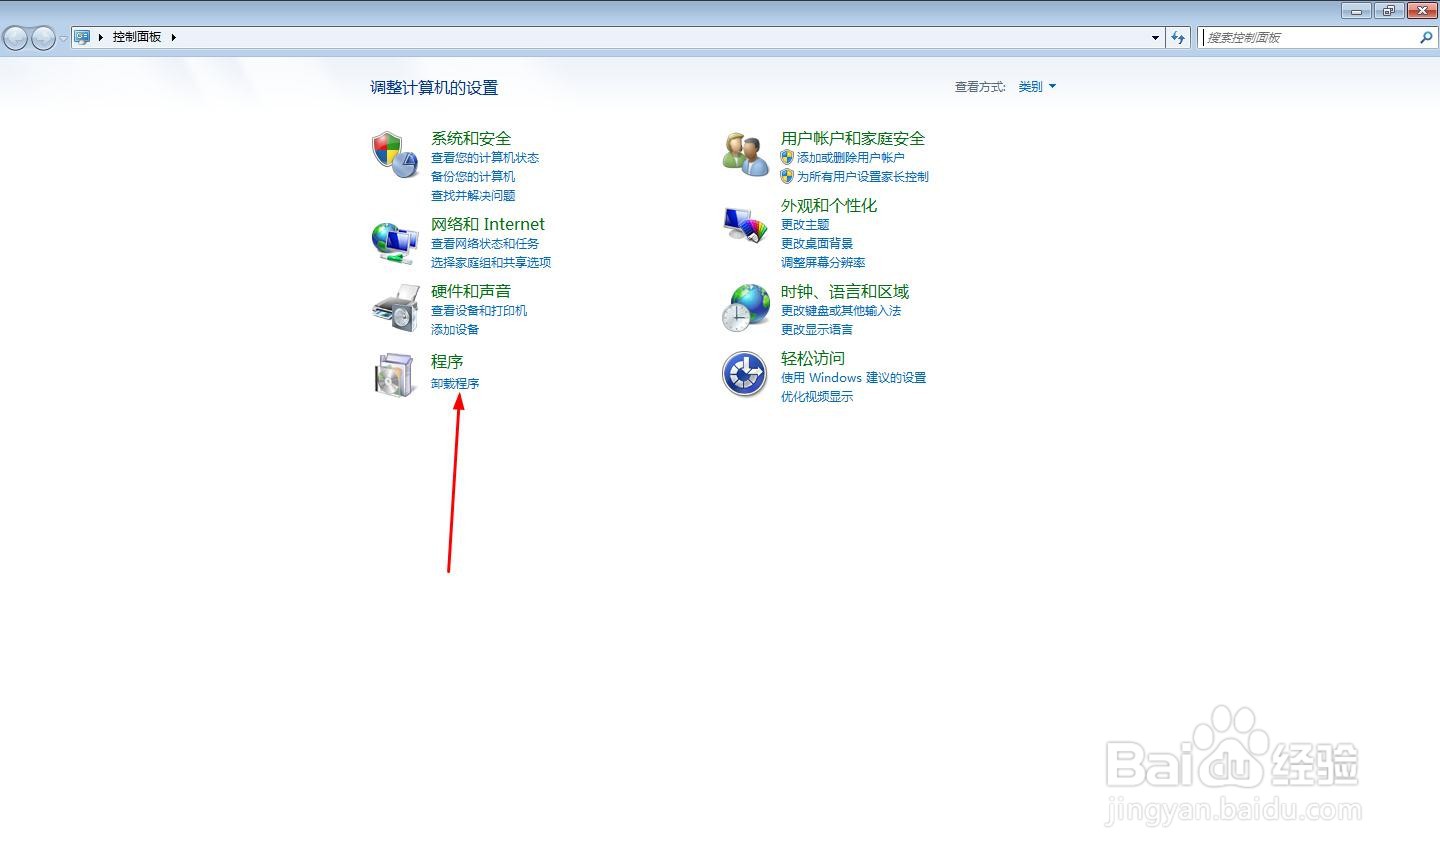Expand the breadcrumb arrow before 控制面板
This screenshot has width=1440, height=859.
[x=101, y=37]
